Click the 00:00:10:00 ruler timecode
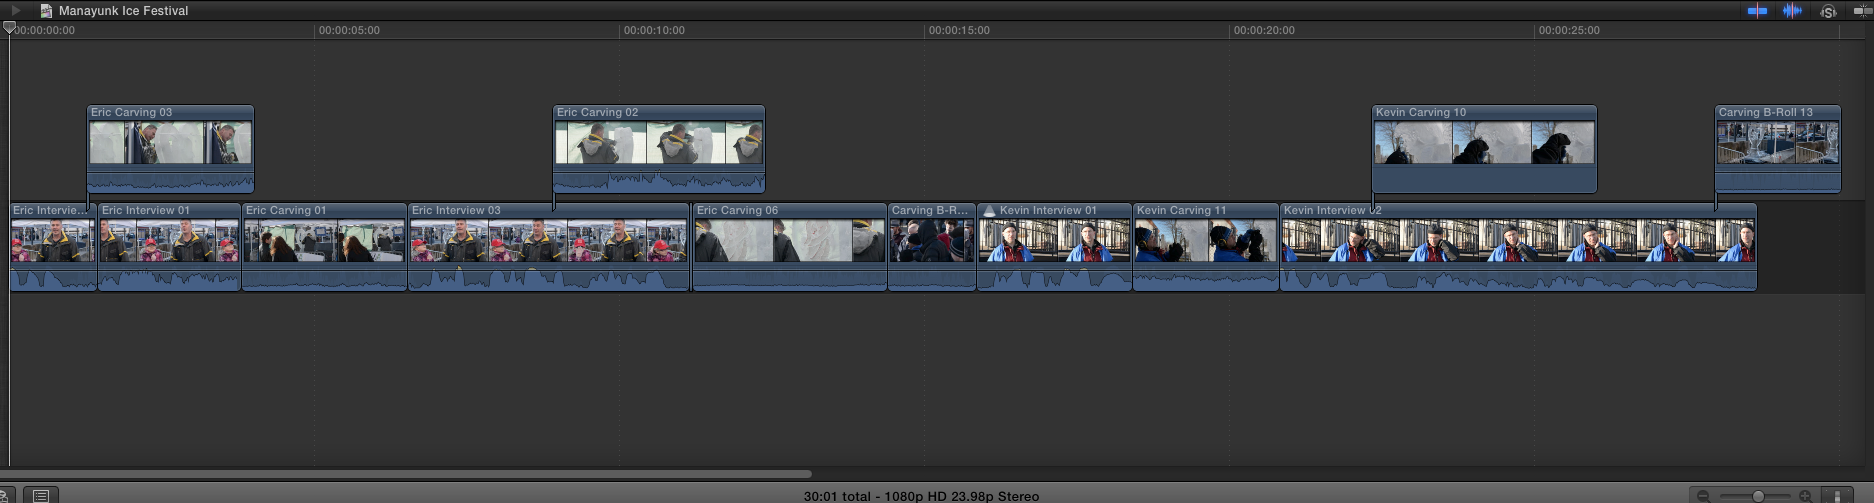Image resolution: width=1874 pixels, height=503 pixels. [654, 30]
